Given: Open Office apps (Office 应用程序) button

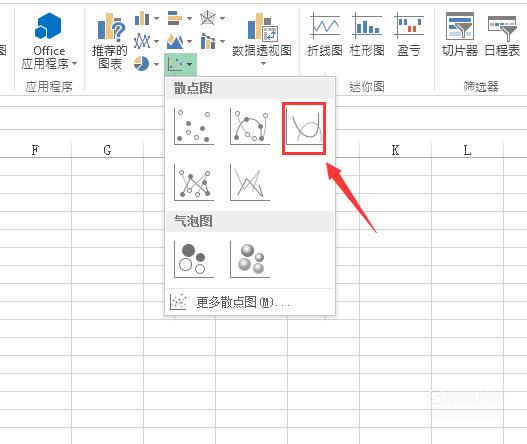Looking at the screenshot, I should click(x=49, y=41).
